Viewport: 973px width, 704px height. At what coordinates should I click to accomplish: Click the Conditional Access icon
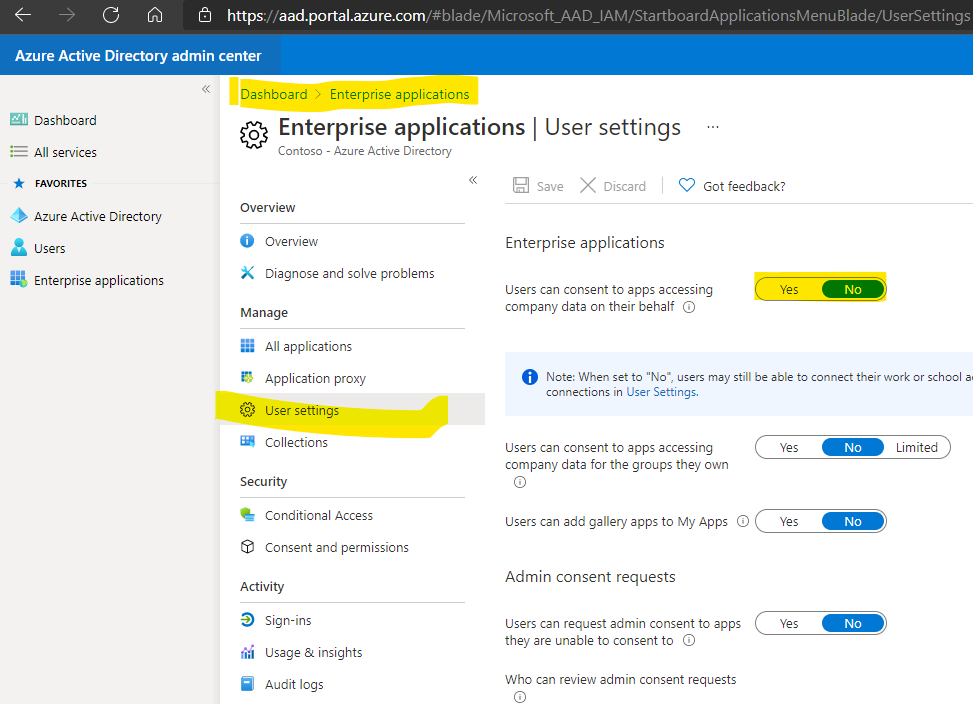tap(247, 515)
